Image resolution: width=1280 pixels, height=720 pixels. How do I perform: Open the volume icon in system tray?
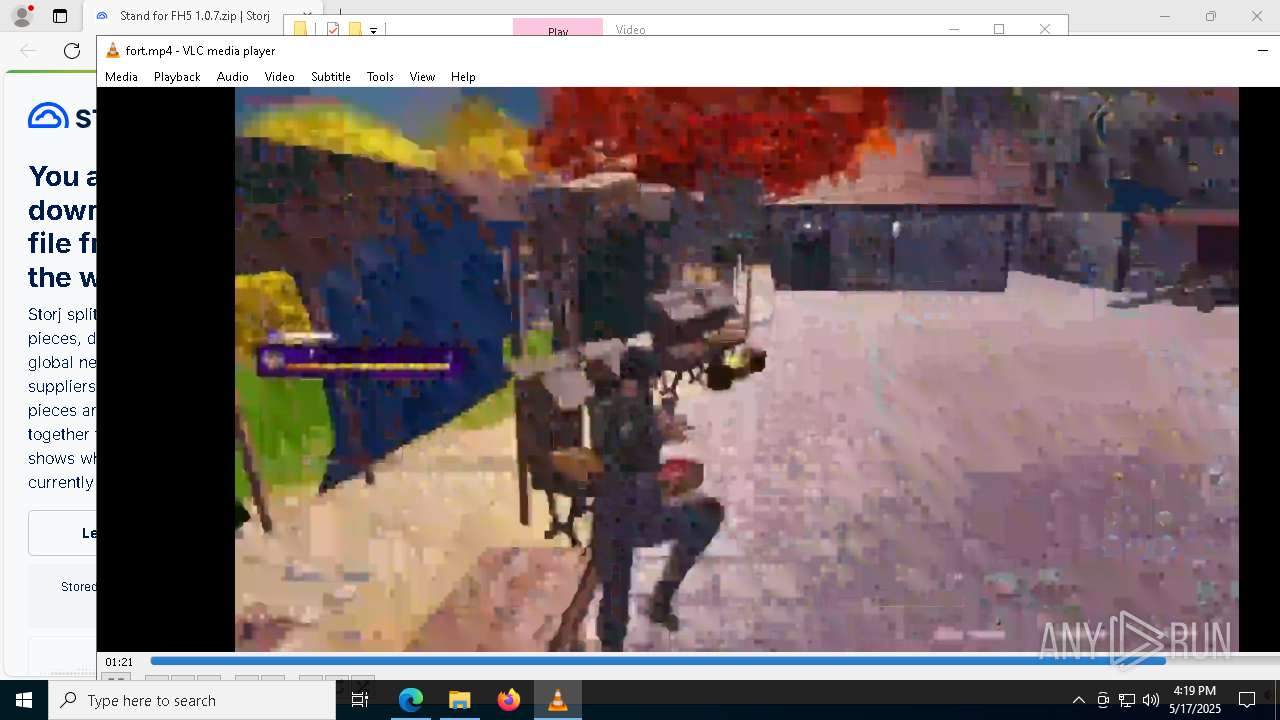pyautogui.click(x=1151, y=700)
